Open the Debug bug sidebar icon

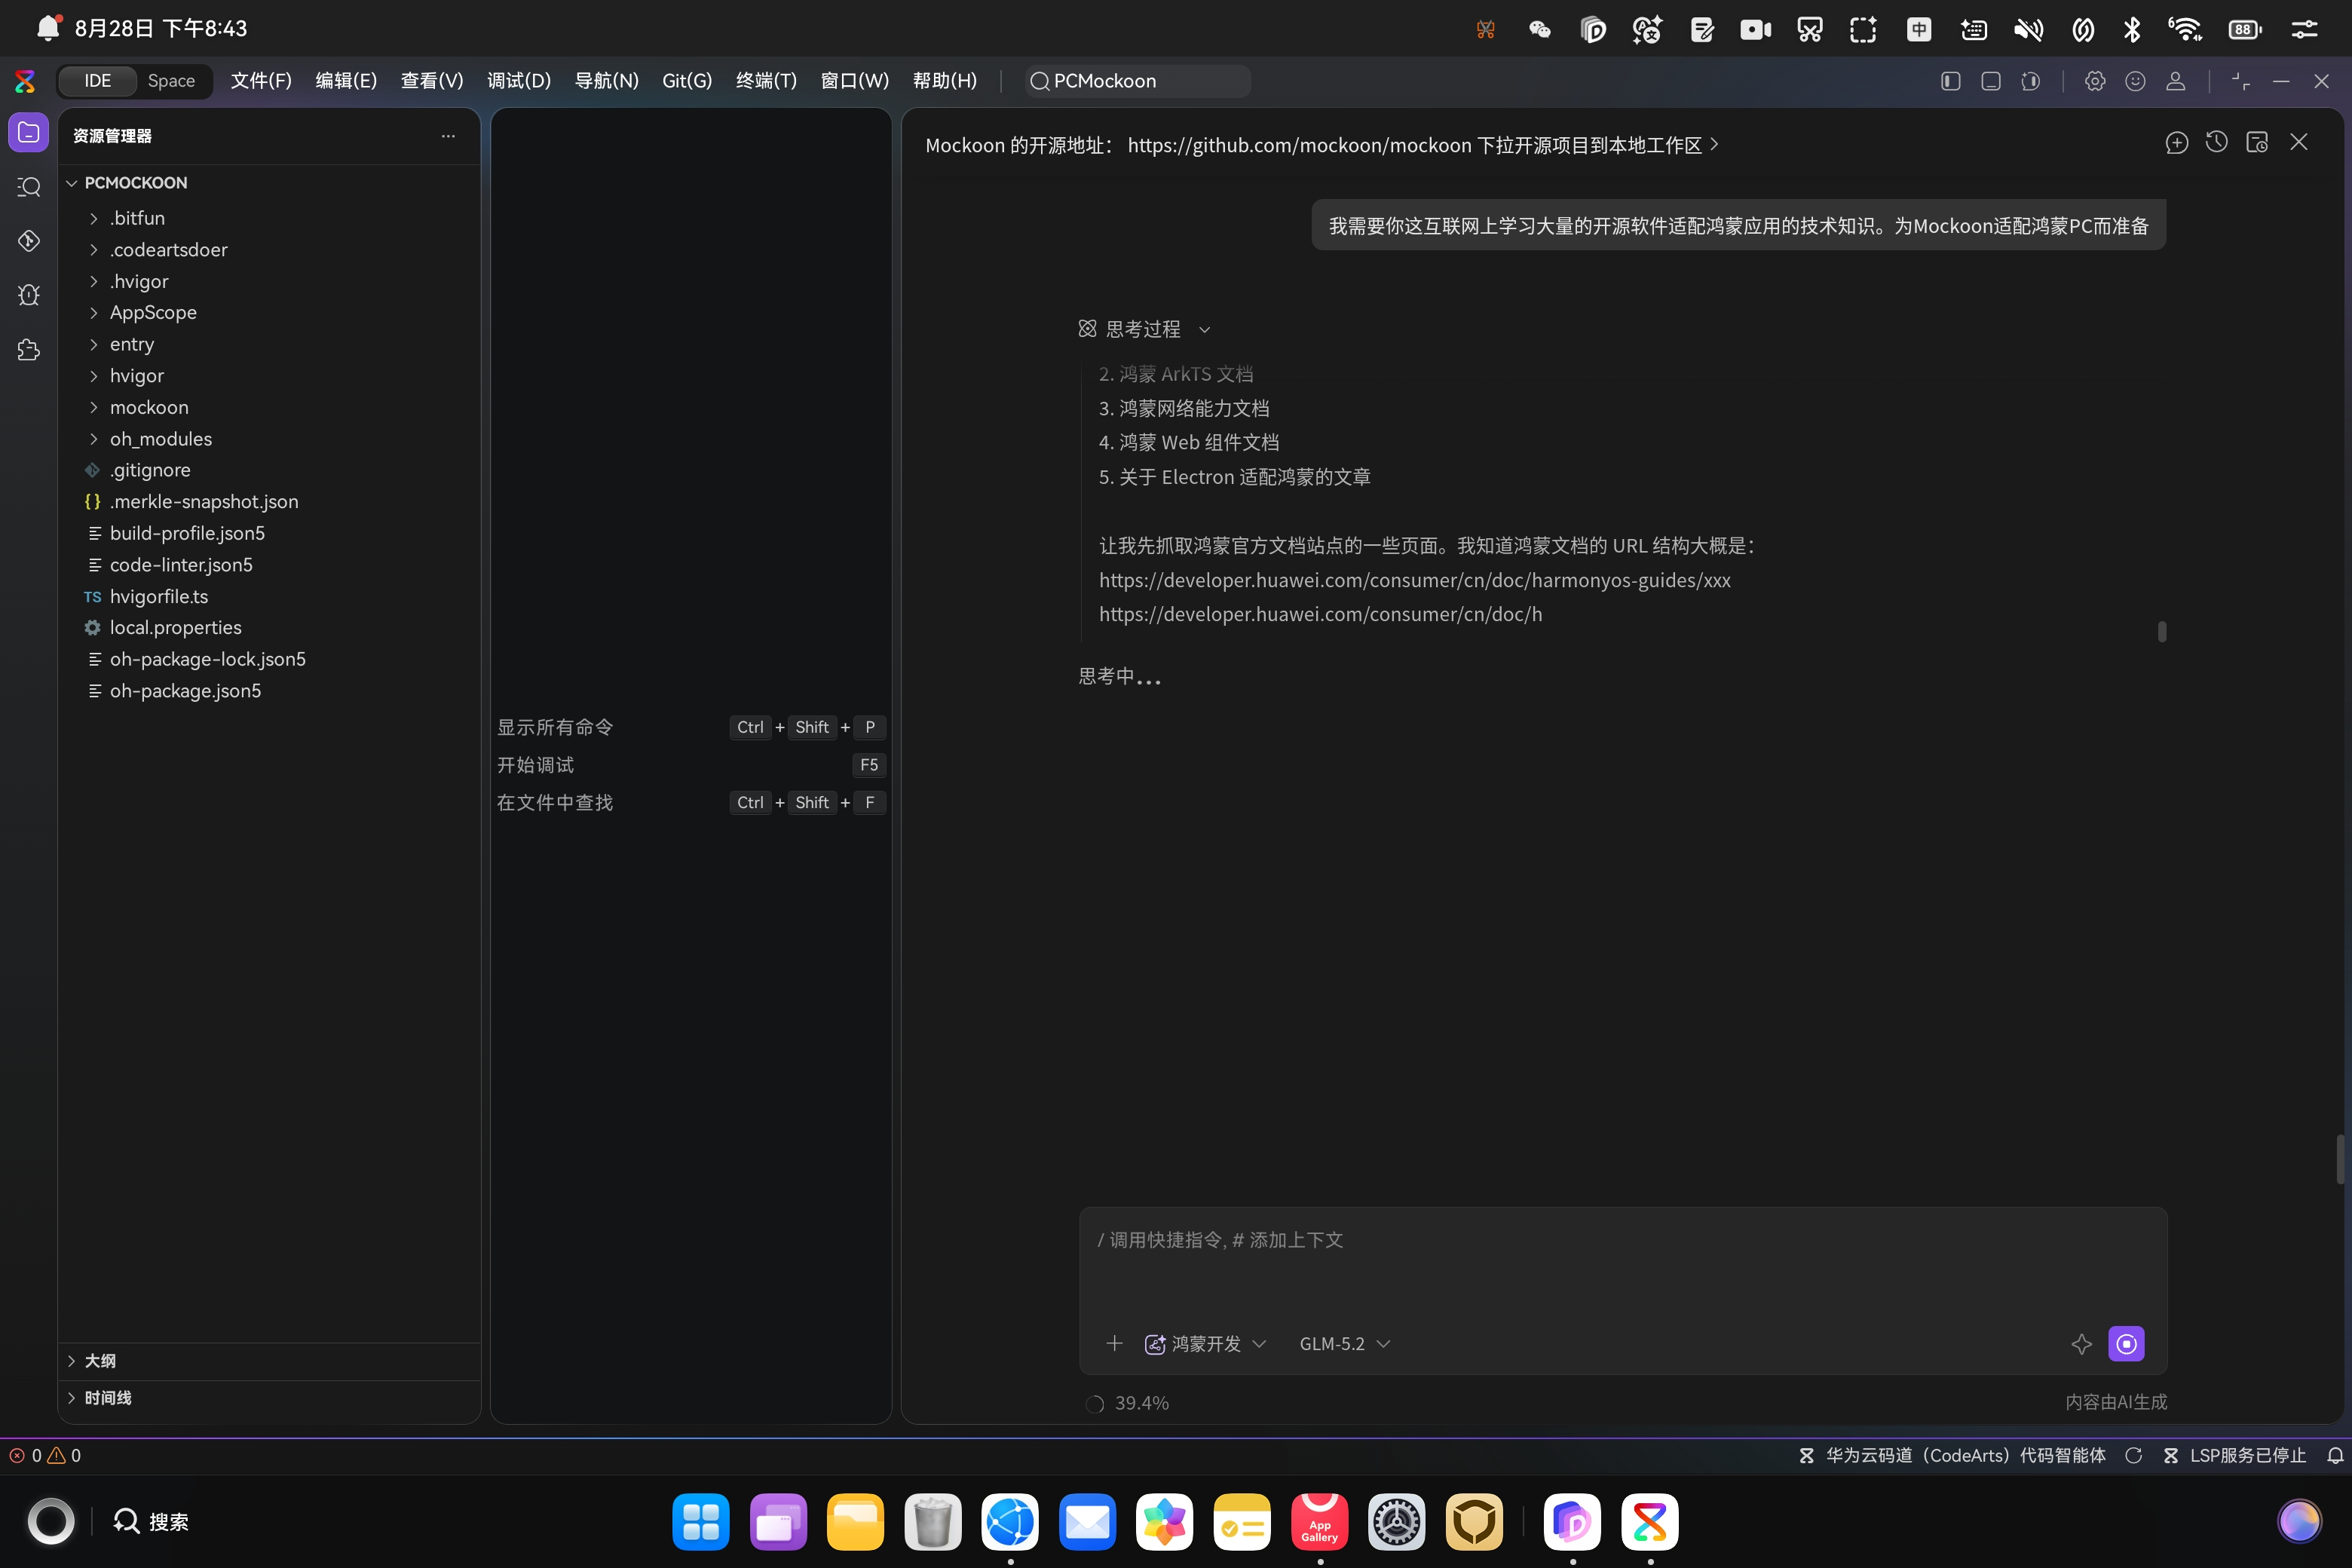pyautogui.click(x=29, y=295)
